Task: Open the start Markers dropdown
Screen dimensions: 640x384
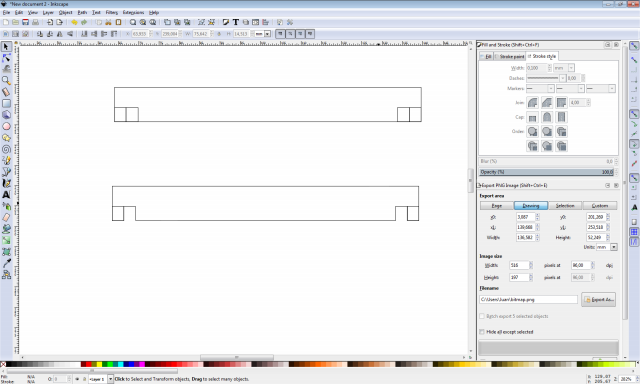Action: pos(551,89)
